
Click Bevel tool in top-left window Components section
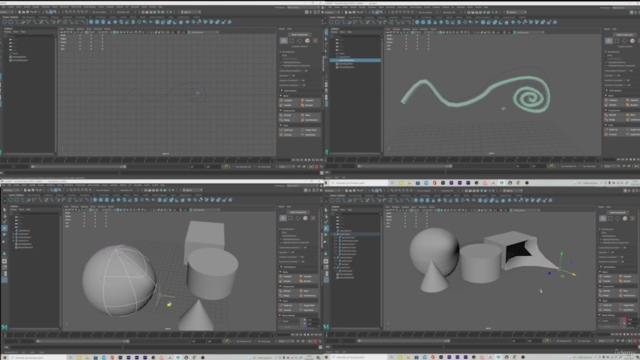pyautogui.click(x=310, y=115)
